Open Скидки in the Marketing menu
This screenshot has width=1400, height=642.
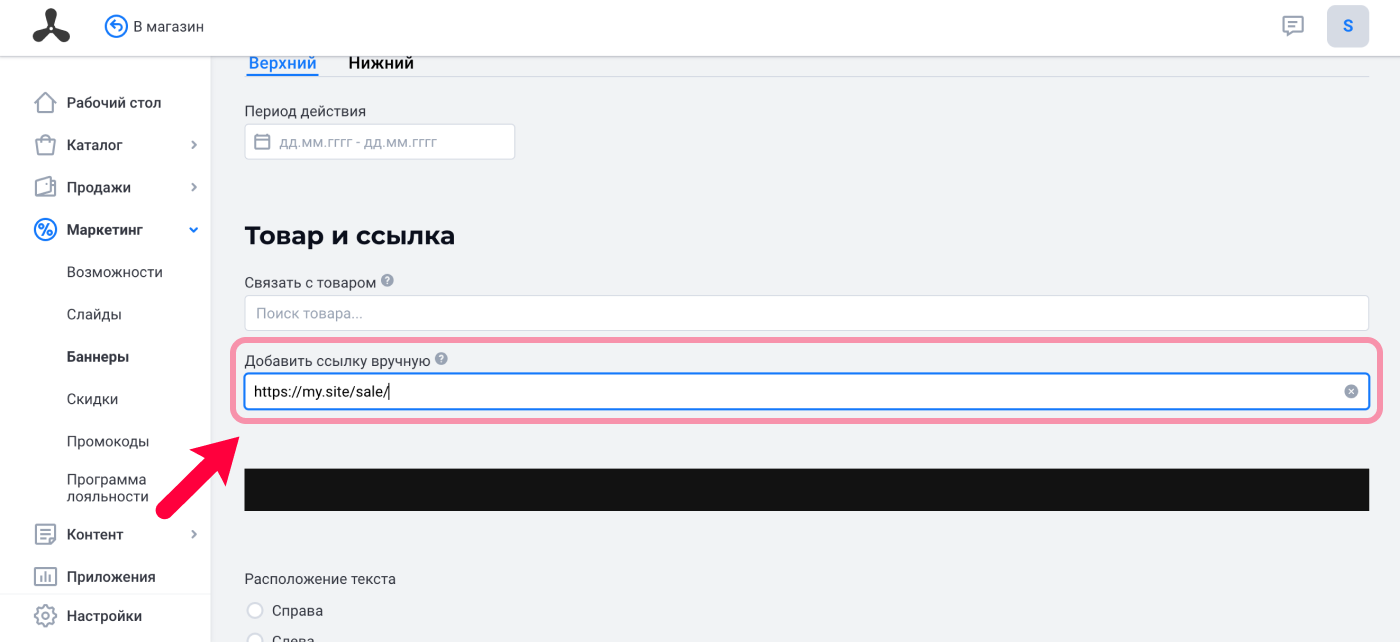coord(93,399)
